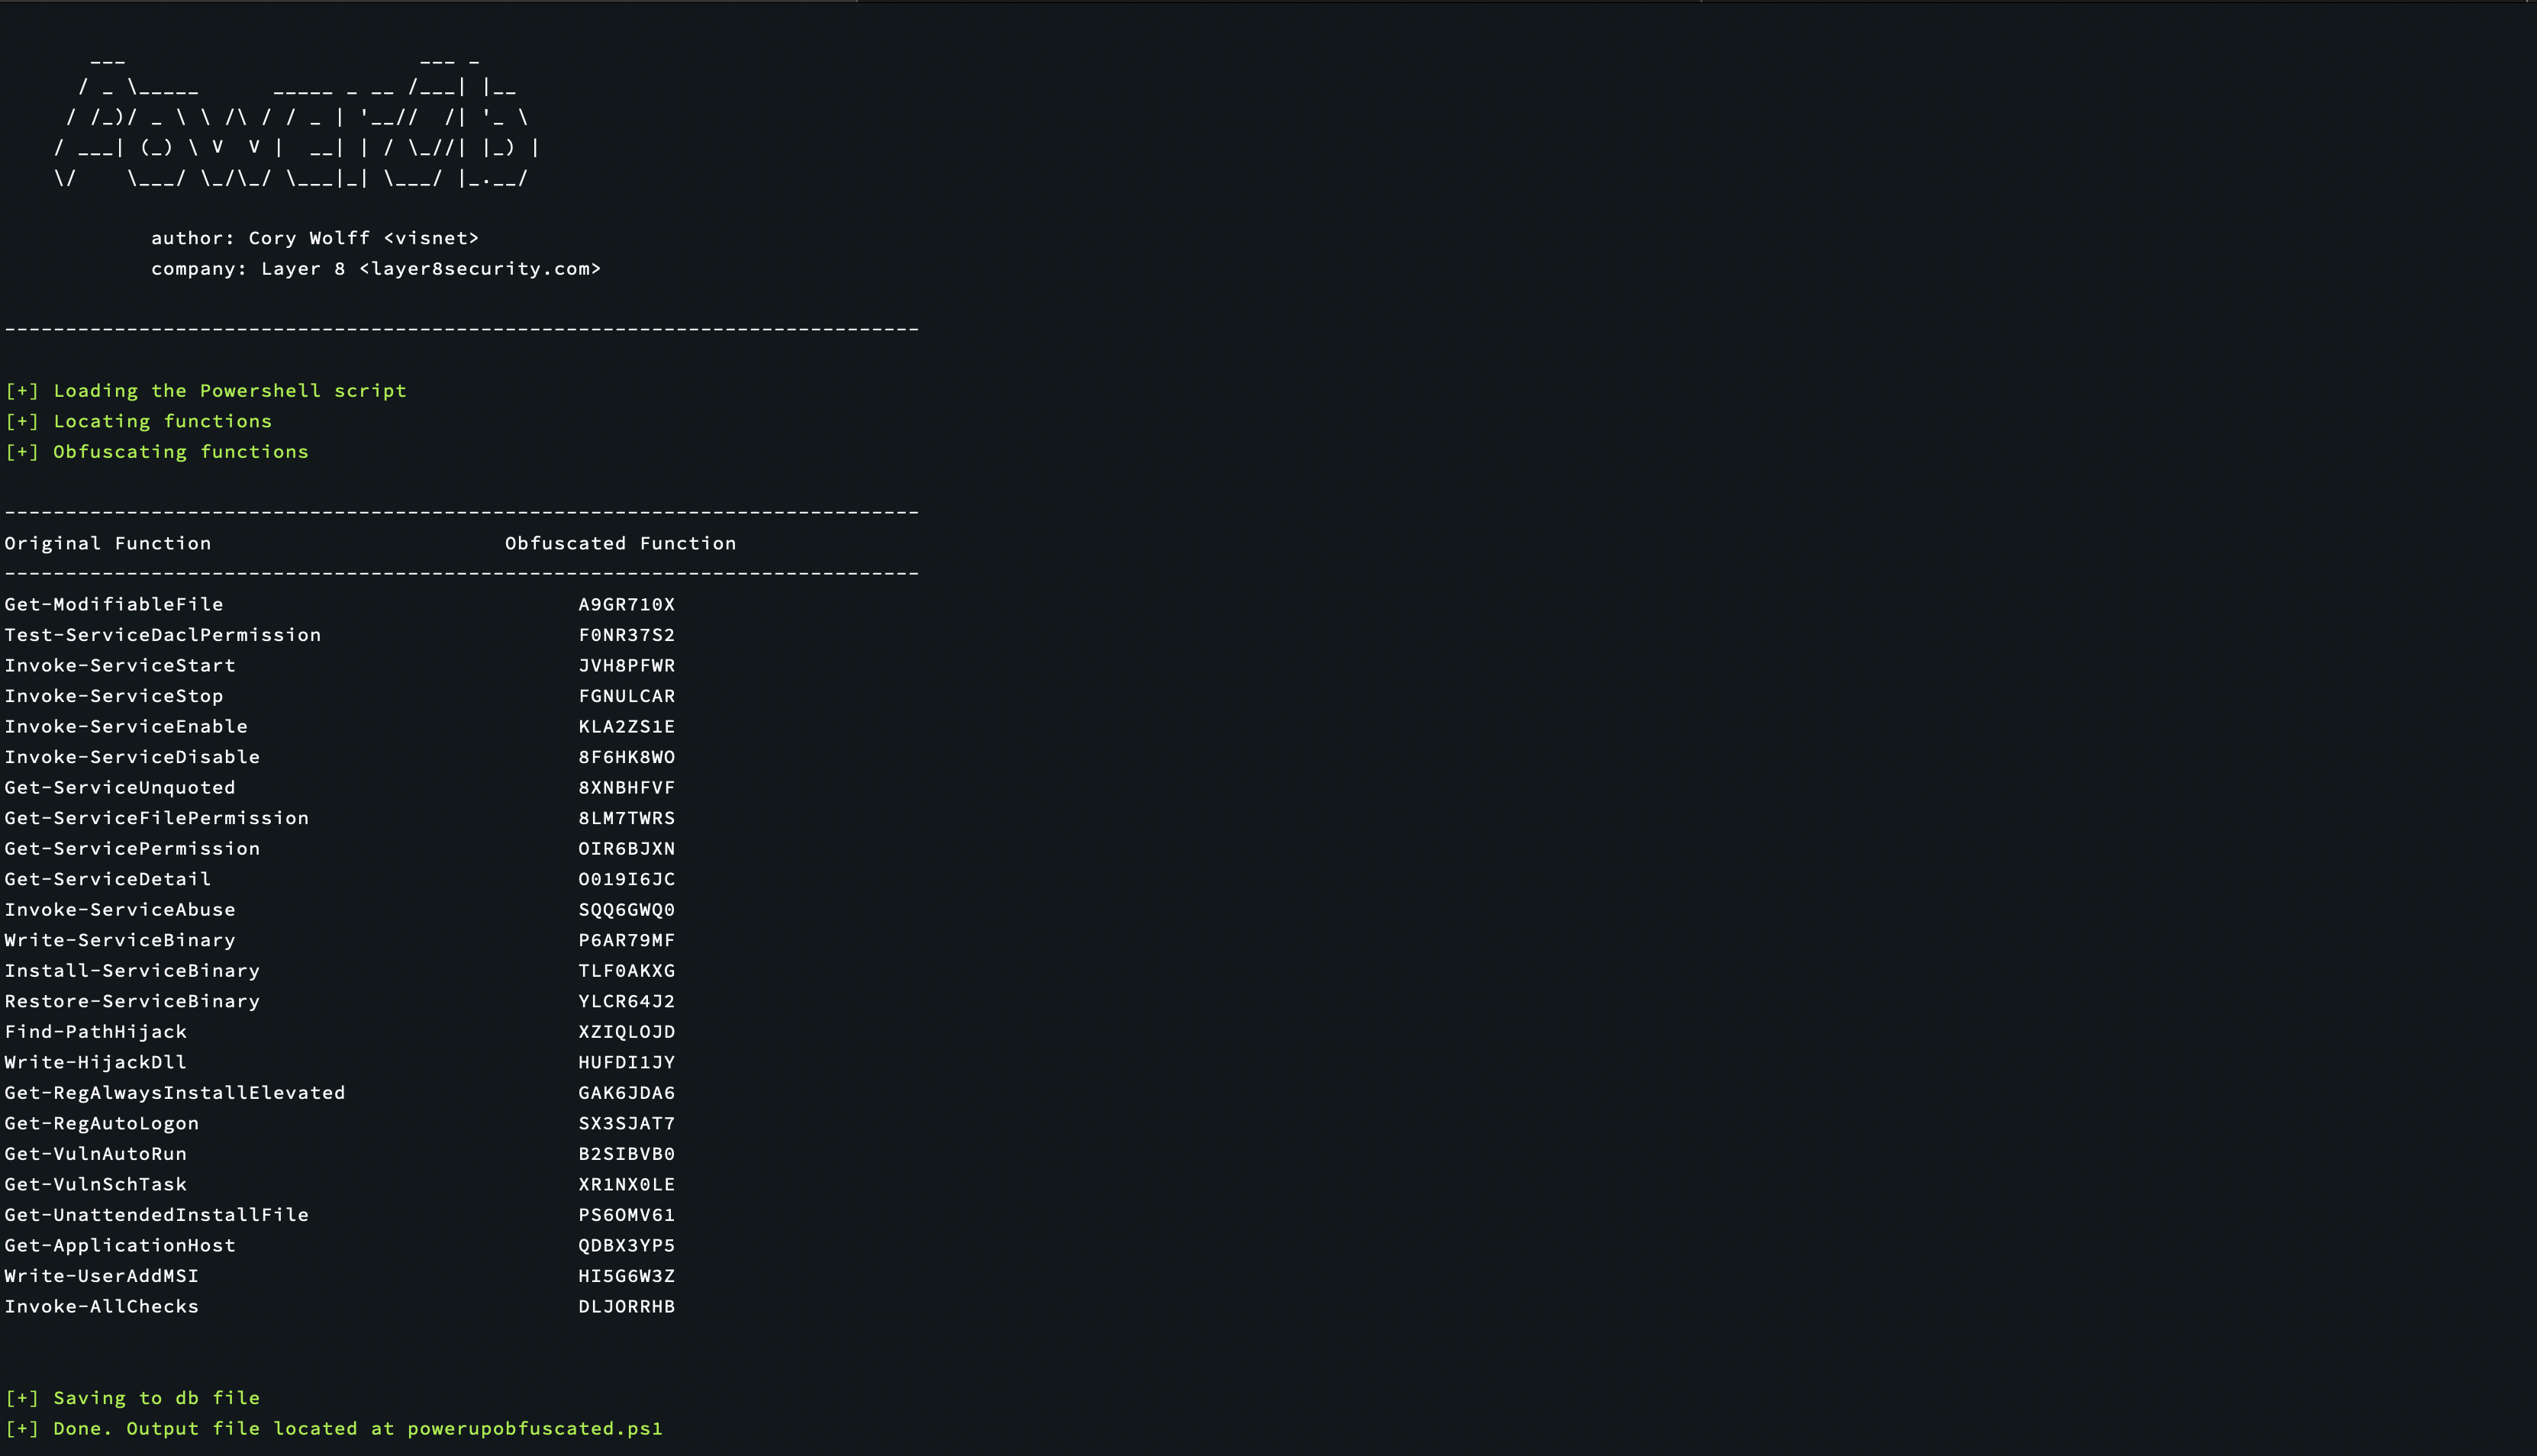Select the 'Saving to db file' status line
This screenshot has width=2537, height=1456.
coord(132,1398)
